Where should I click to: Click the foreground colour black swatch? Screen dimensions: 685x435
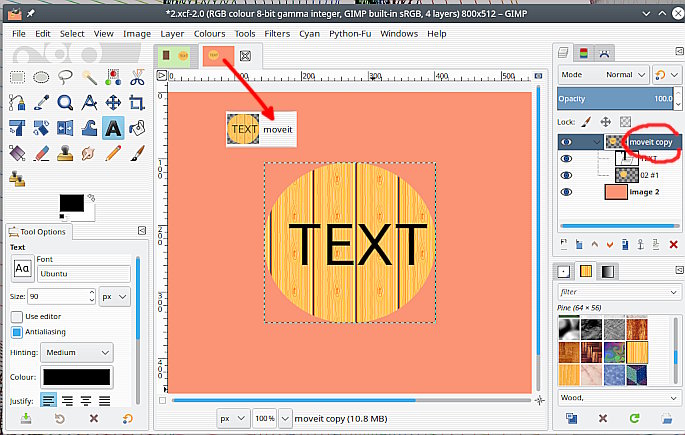point(72,203)
